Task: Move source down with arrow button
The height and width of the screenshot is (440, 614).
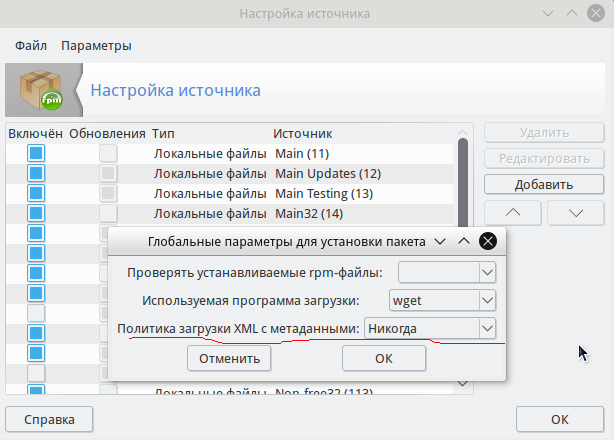Action: (x=576, y=213)
